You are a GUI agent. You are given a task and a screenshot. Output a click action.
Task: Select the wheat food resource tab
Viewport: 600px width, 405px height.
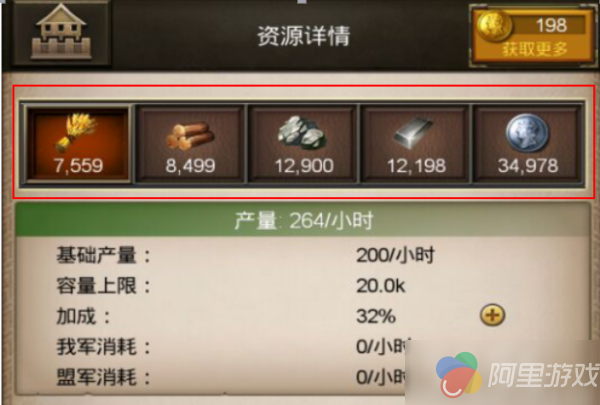pos(78,143)
